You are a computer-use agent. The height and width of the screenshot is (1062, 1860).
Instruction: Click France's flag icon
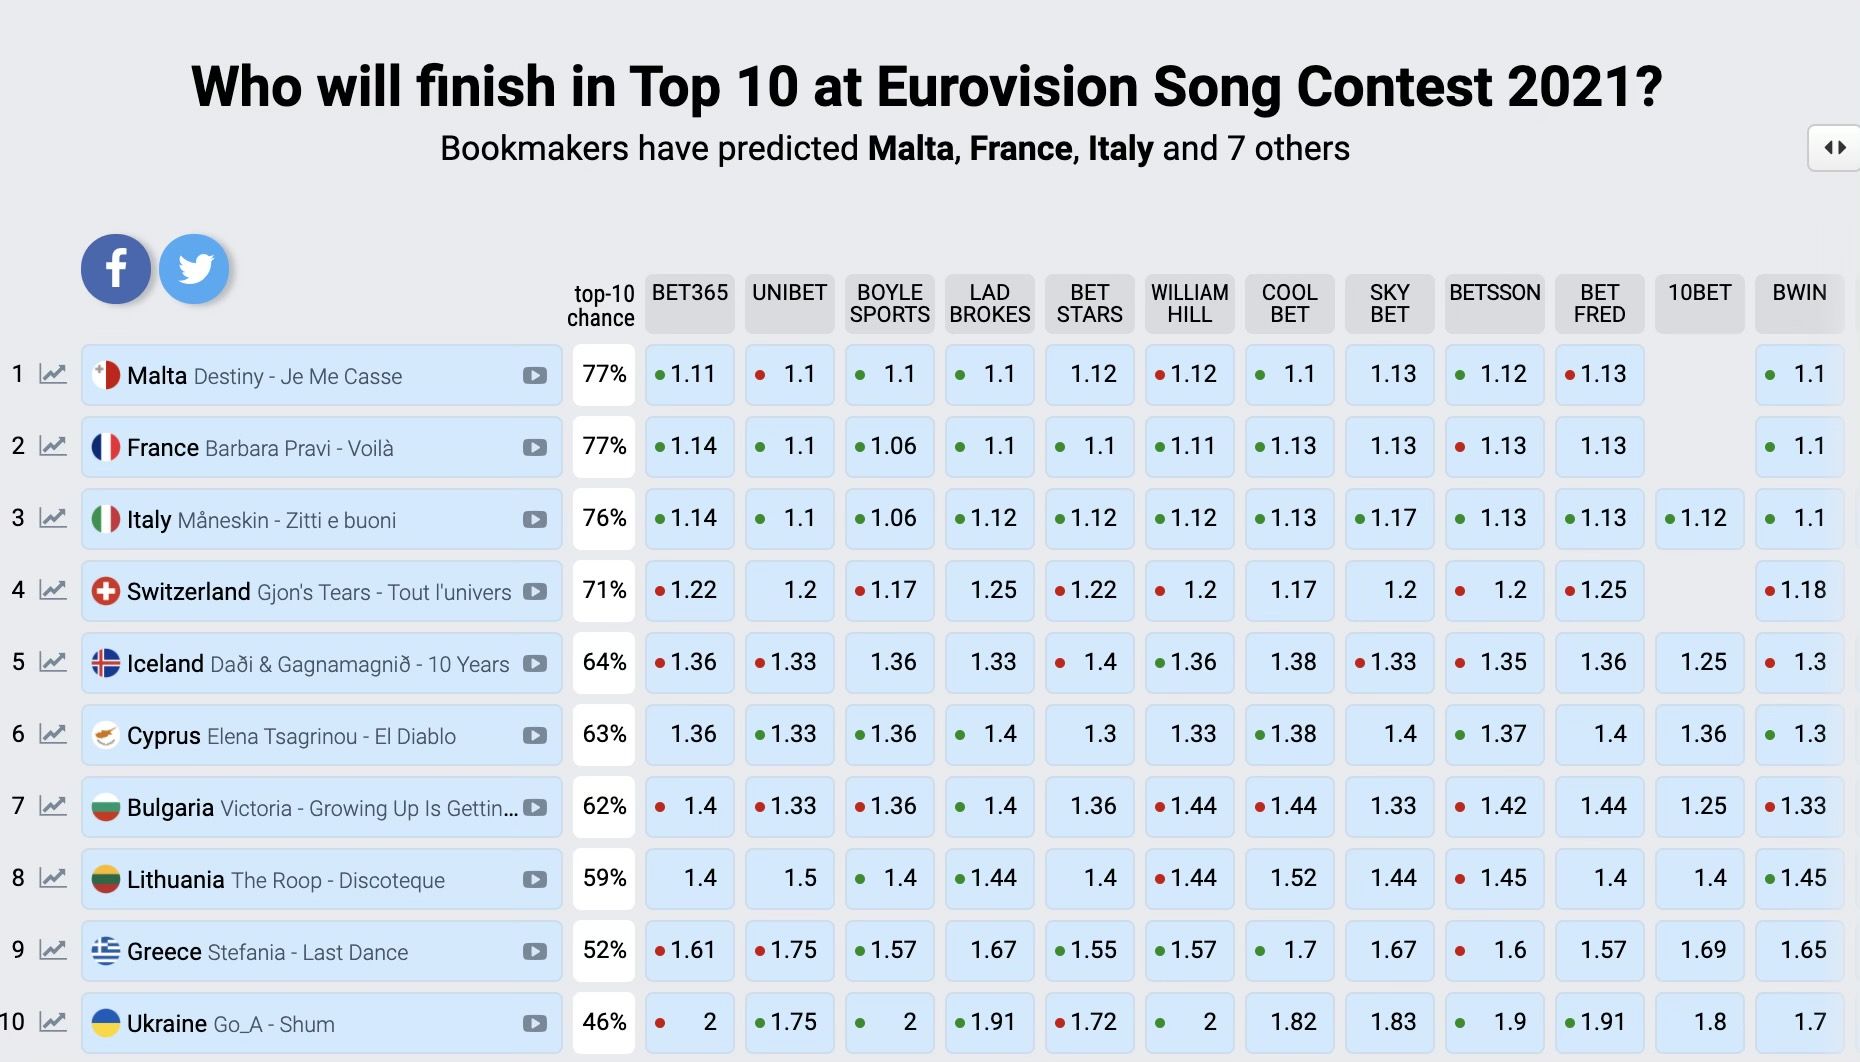click(105, 447)
